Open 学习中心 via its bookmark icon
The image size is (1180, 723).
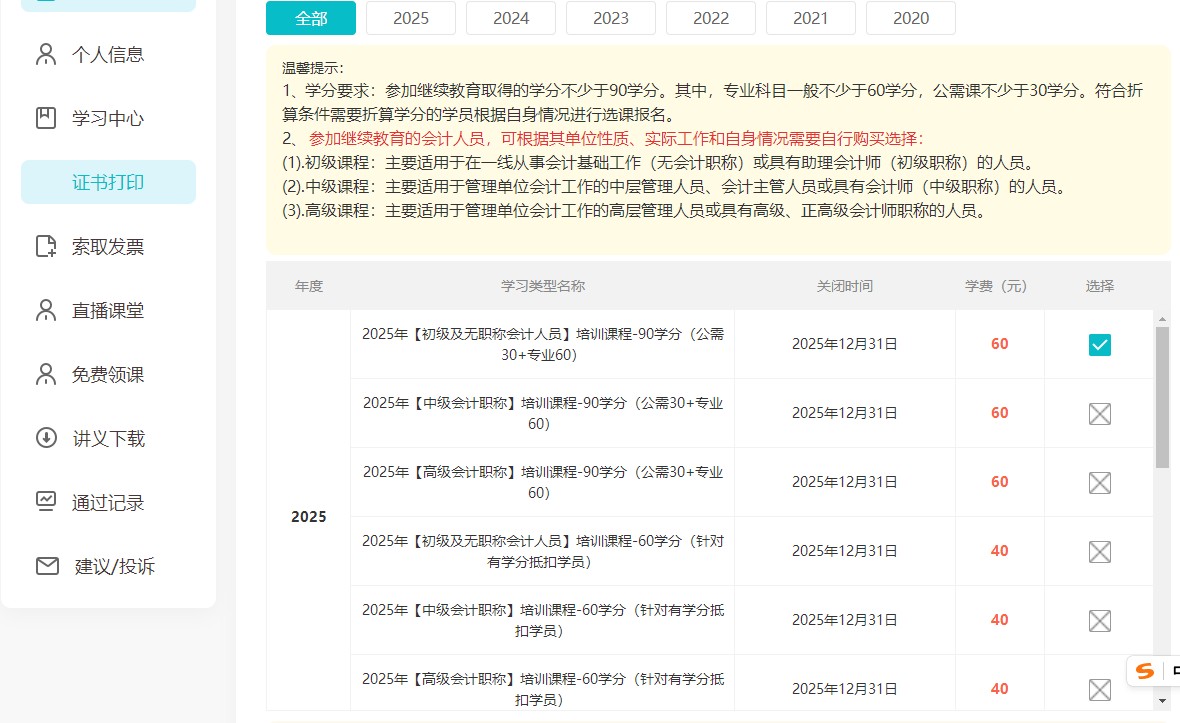[x=45, y=118]
